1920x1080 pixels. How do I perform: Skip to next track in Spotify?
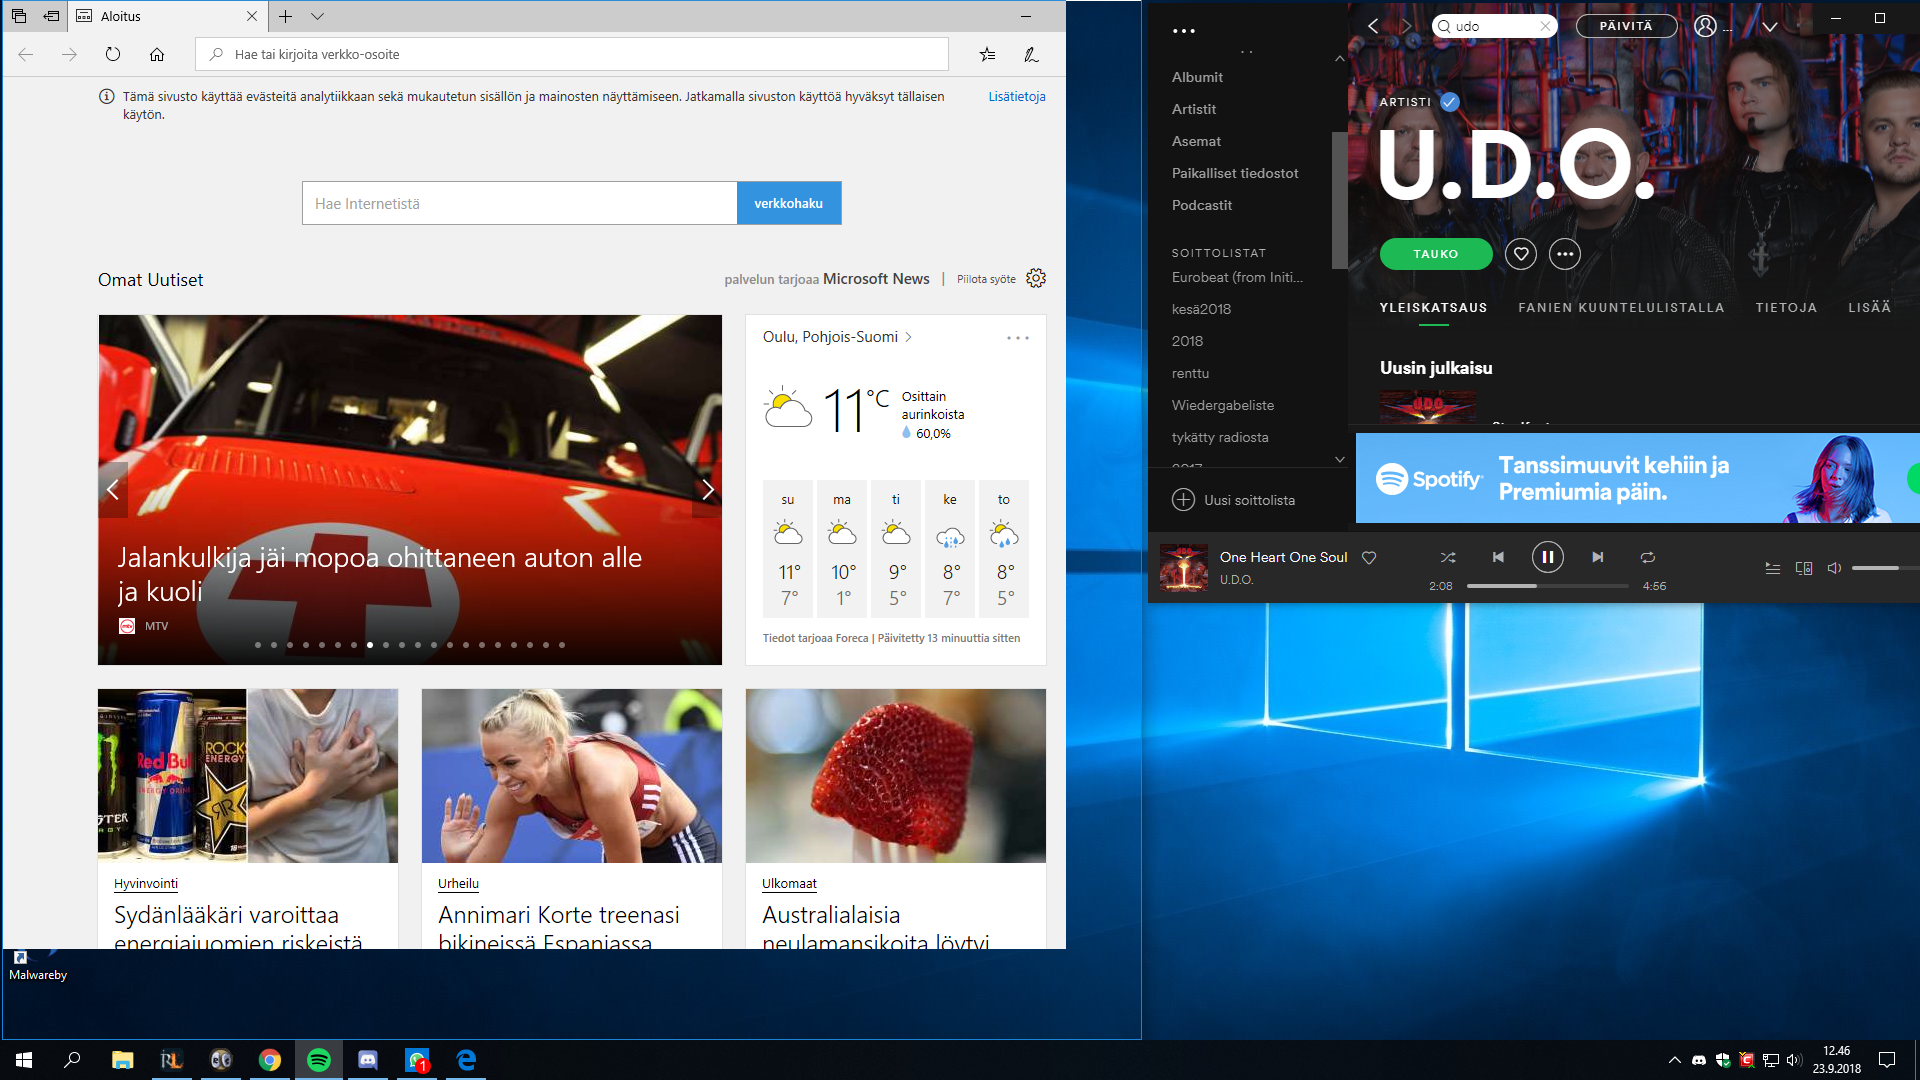pos(1597,557)
